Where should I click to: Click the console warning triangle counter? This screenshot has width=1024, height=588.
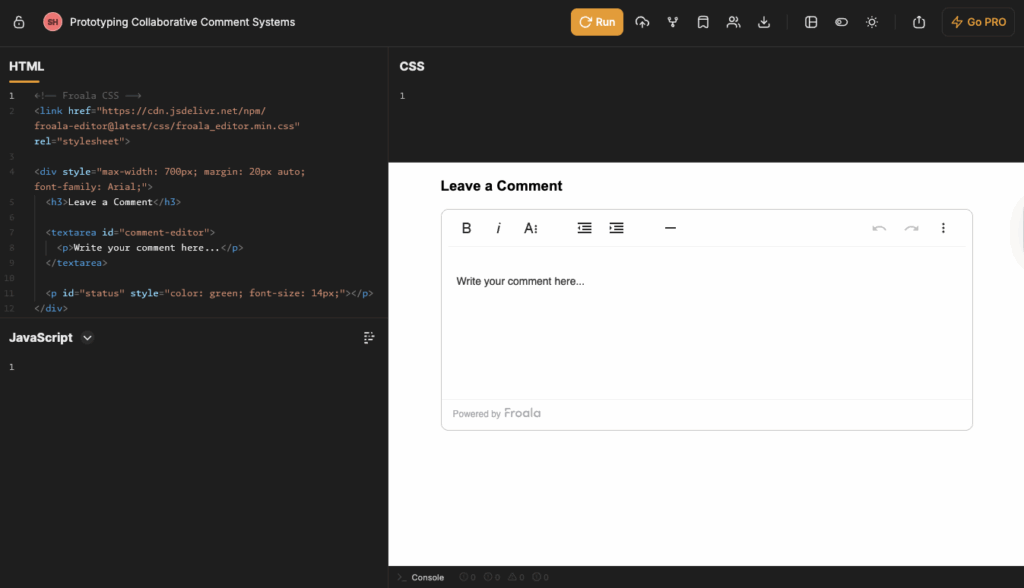click(x=516, y=578)
